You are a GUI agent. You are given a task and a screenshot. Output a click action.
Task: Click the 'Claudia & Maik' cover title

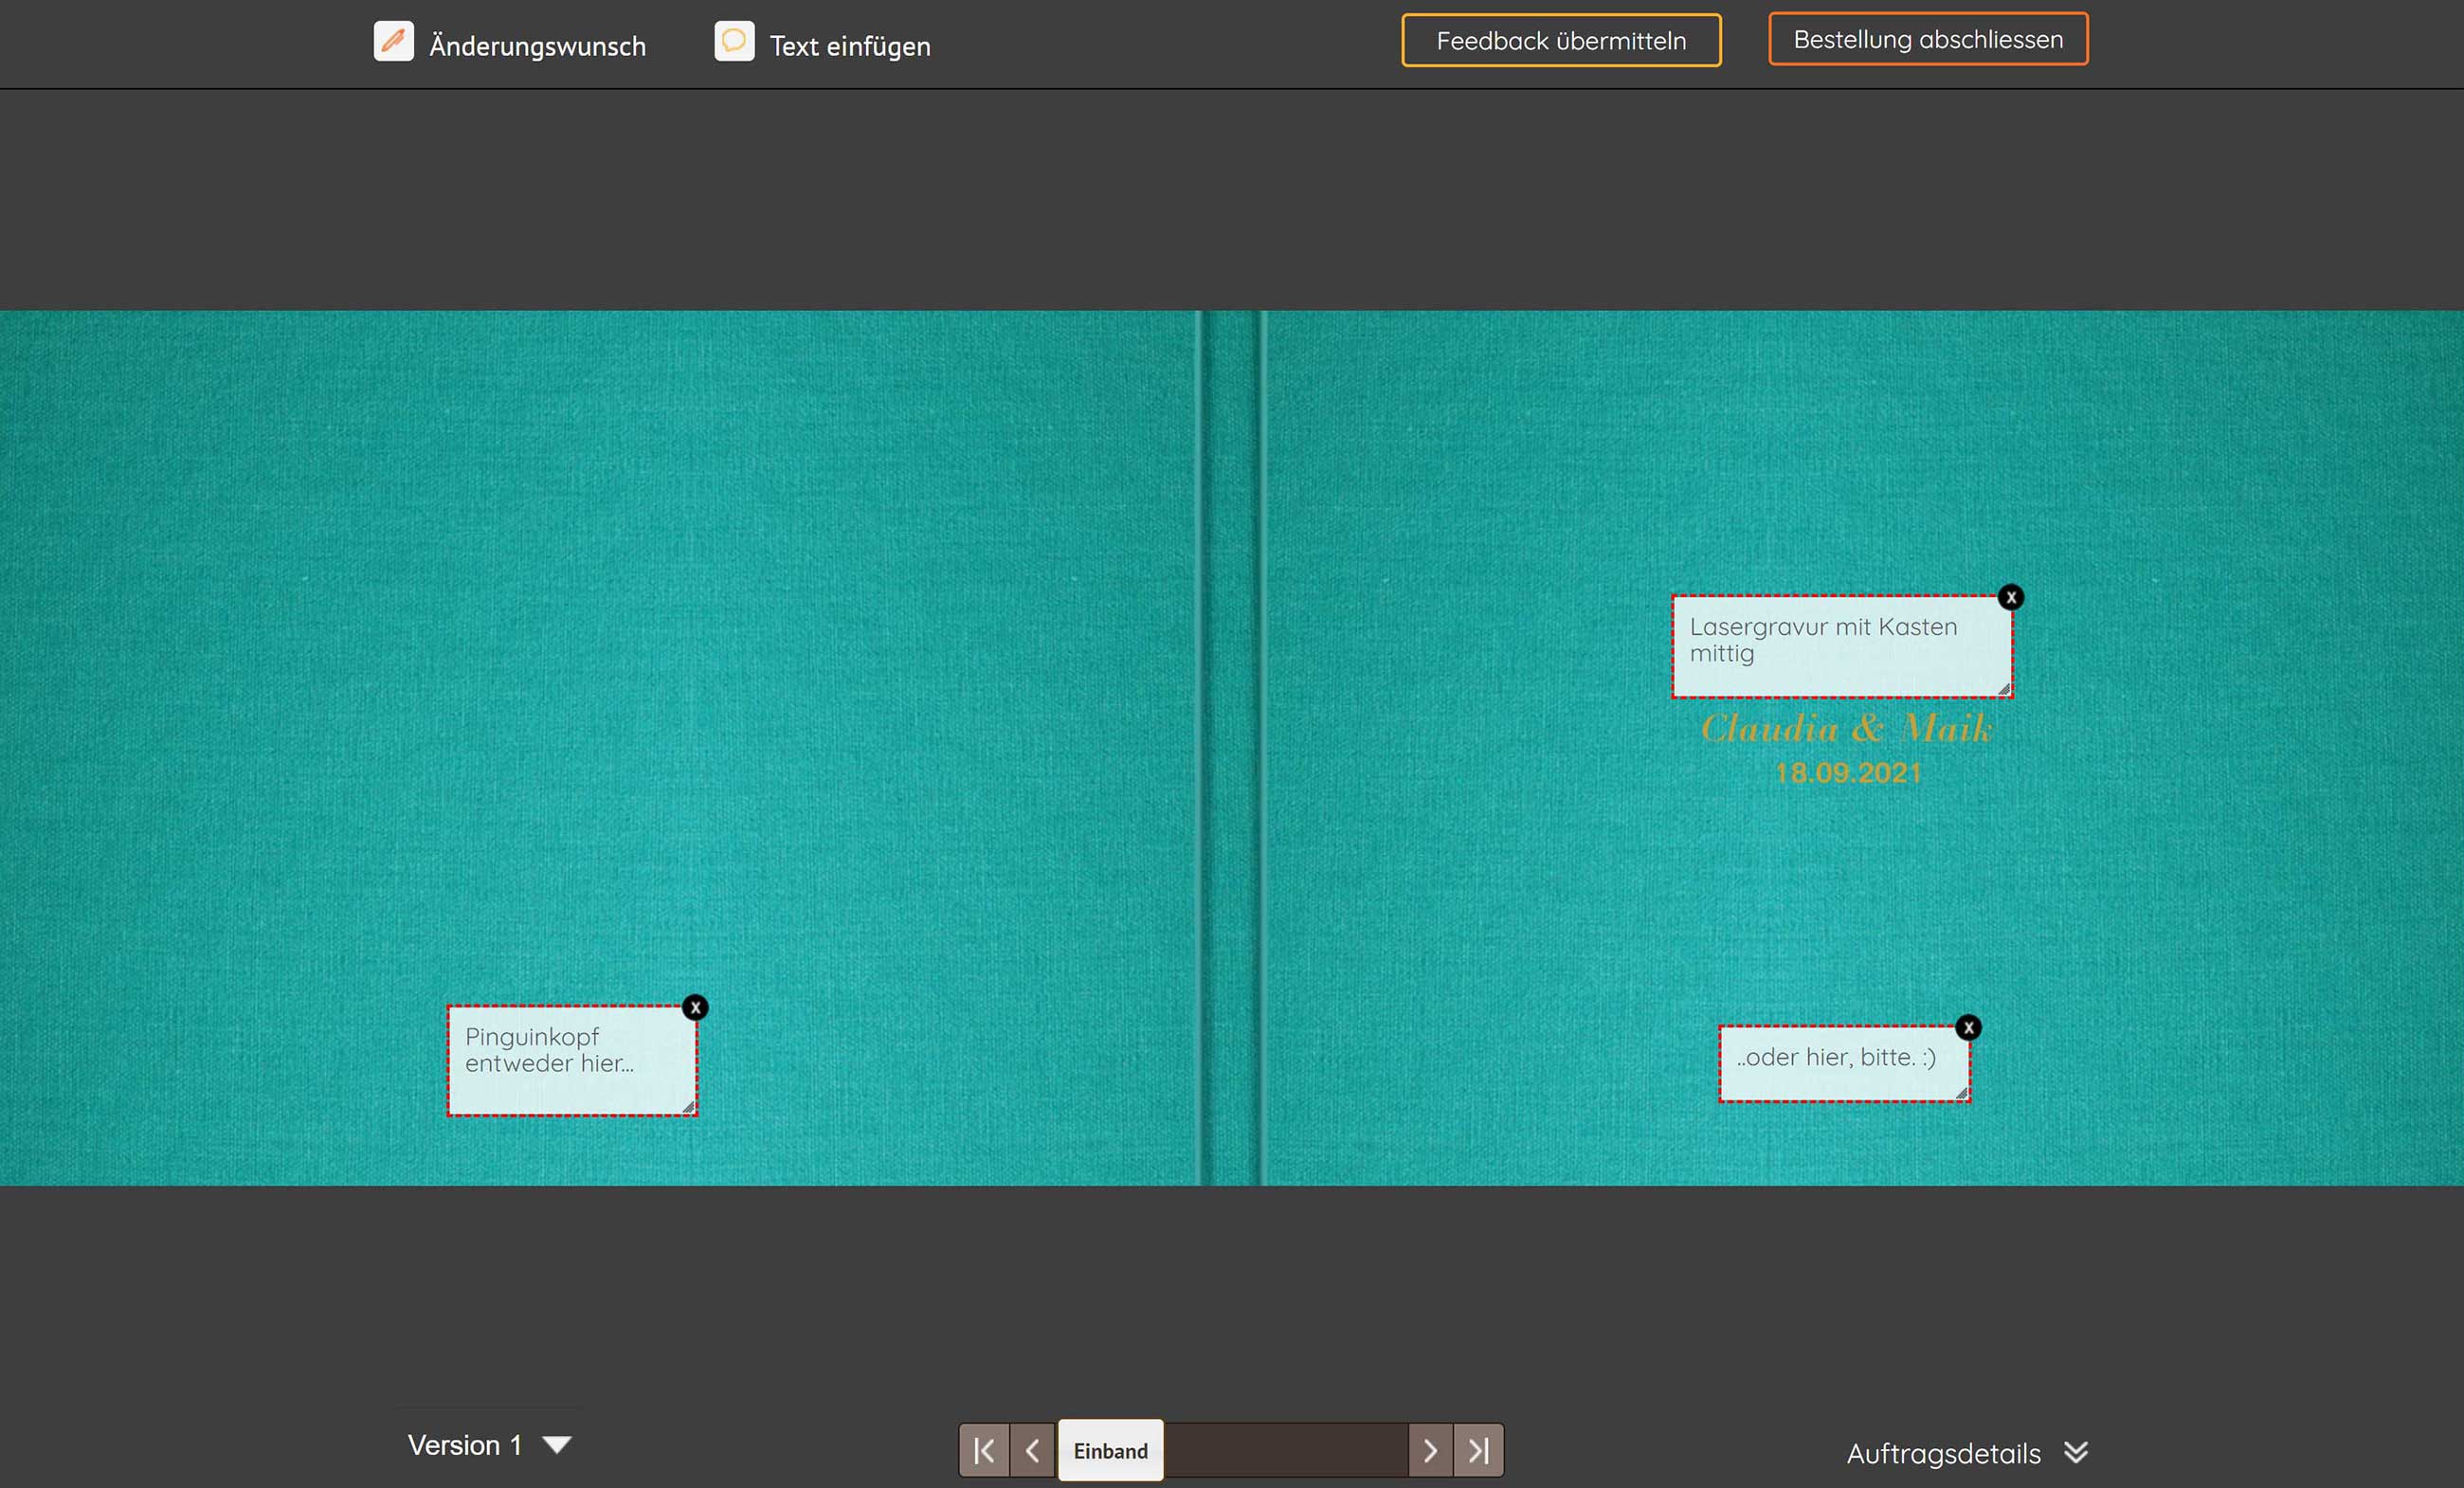1846,729
